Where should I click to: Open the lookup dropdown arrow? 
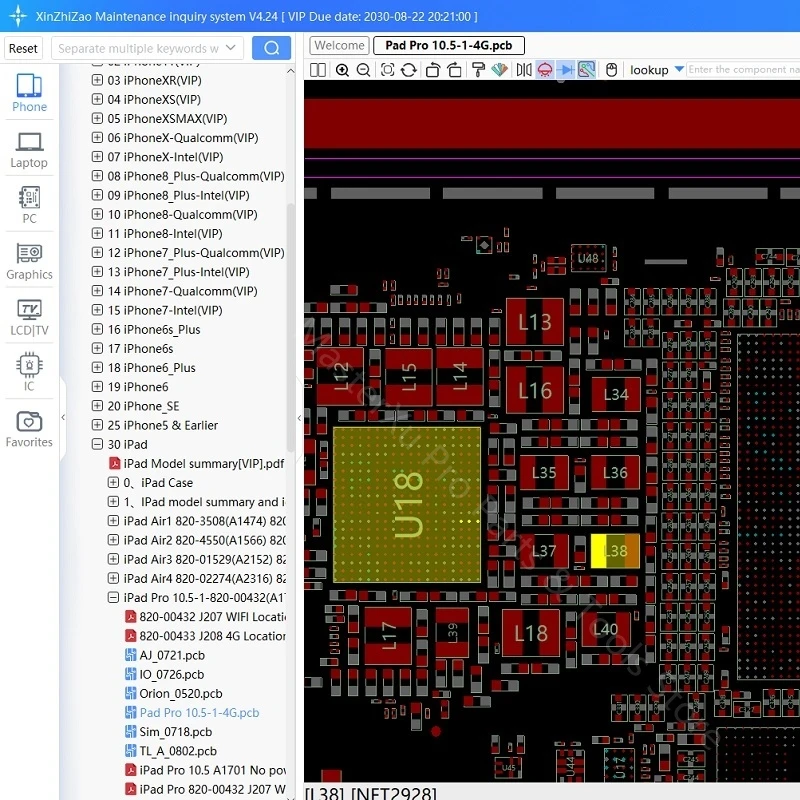click(x=679, y=69)
